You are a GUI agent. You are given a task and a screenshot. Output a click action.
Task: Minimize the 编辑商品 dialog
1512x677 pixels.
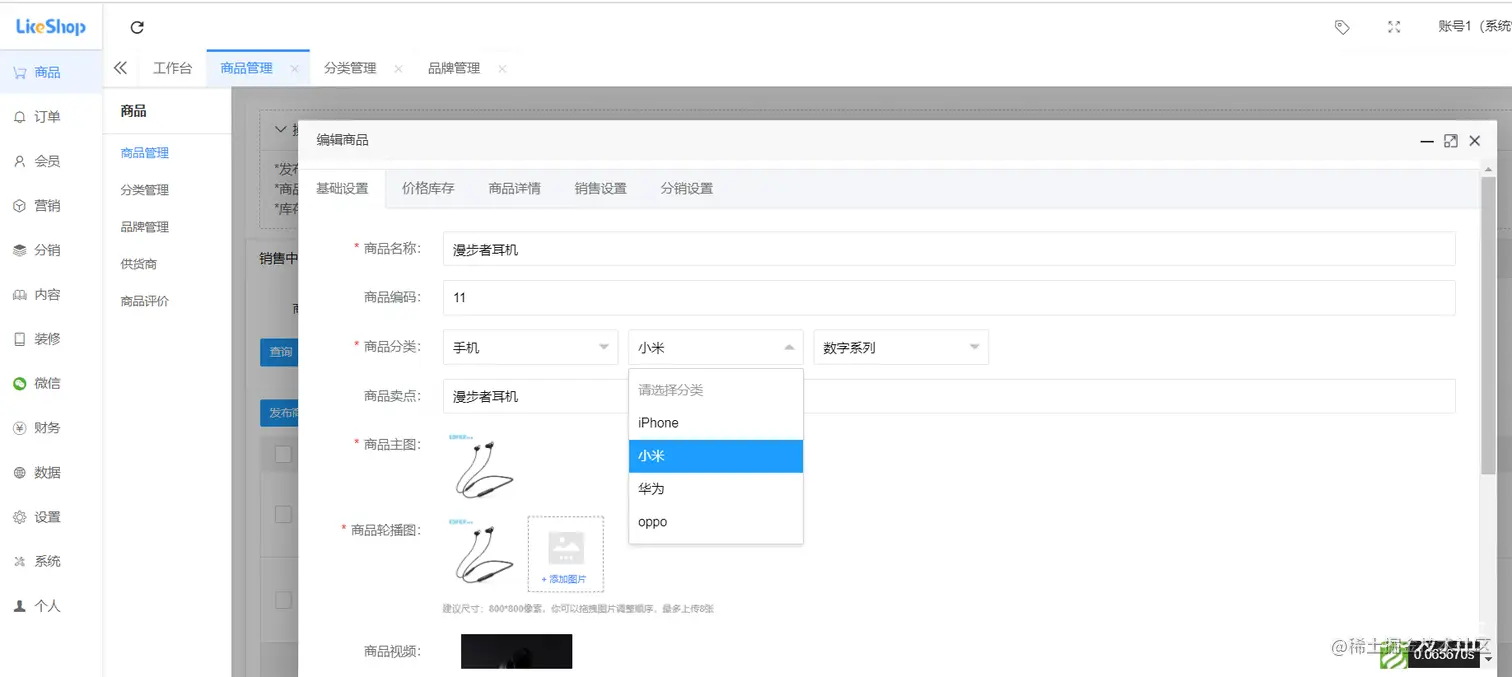(x=1427, y=141)
